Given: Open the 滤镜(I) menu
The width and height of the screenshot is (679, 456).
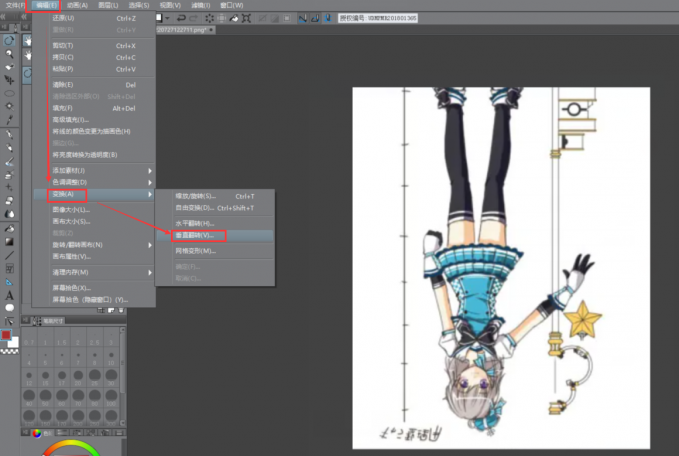Looking at the screenshot, I should coord(200,5).
